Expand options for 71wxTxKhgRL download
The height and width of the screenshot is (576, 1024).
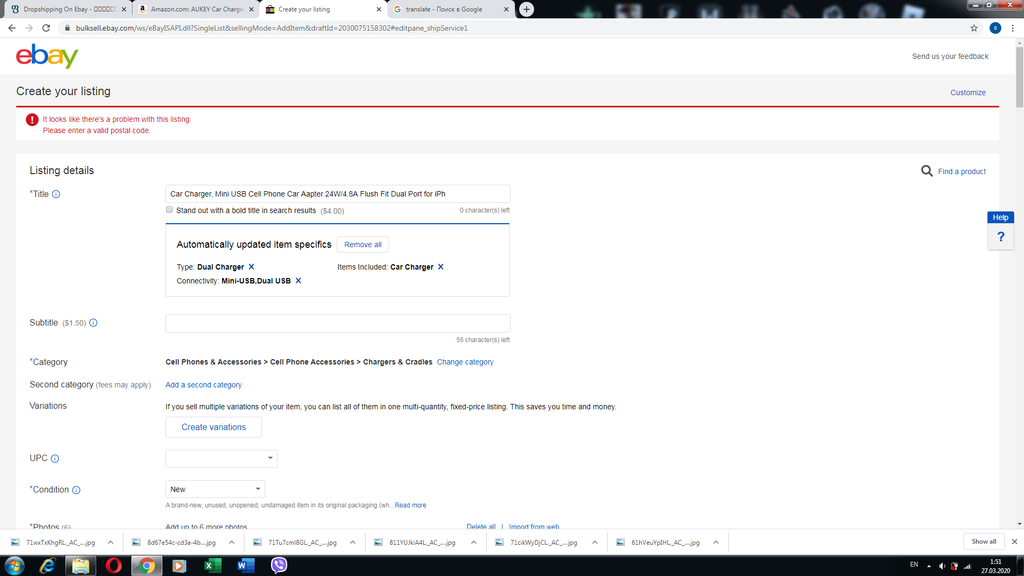click(110, 542)
